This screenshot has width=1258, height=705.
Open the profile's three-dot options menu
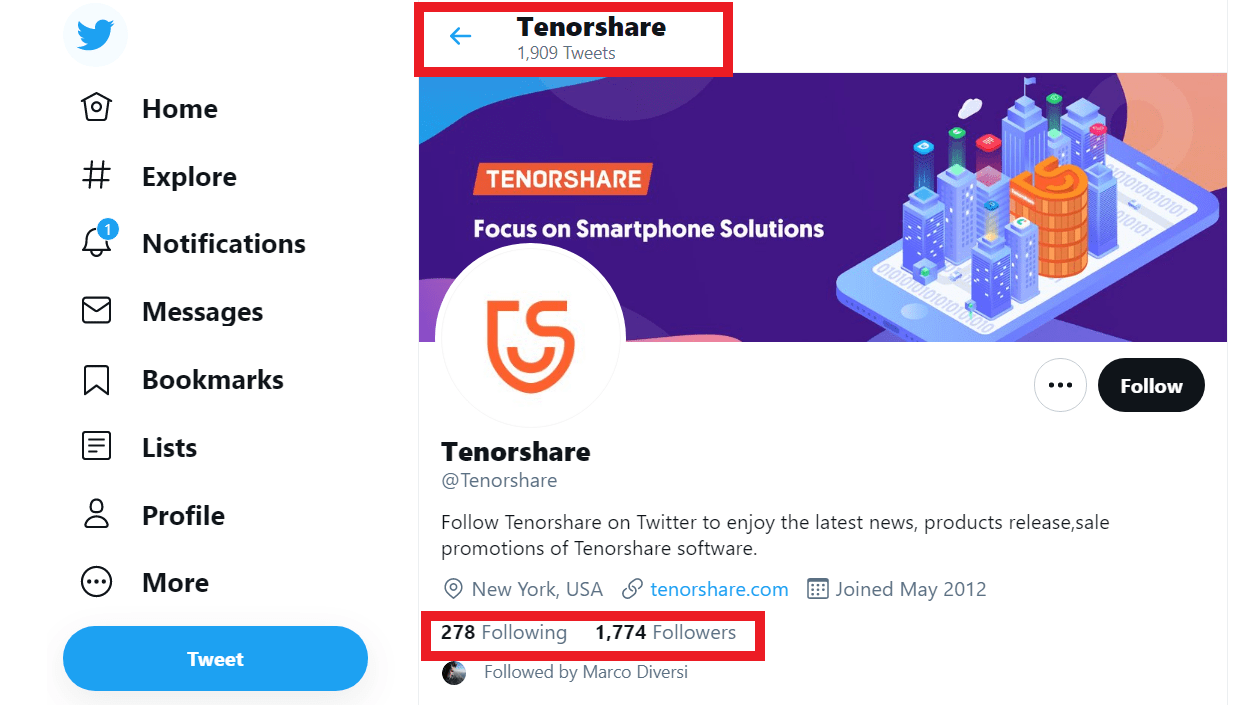point(1060,385)
